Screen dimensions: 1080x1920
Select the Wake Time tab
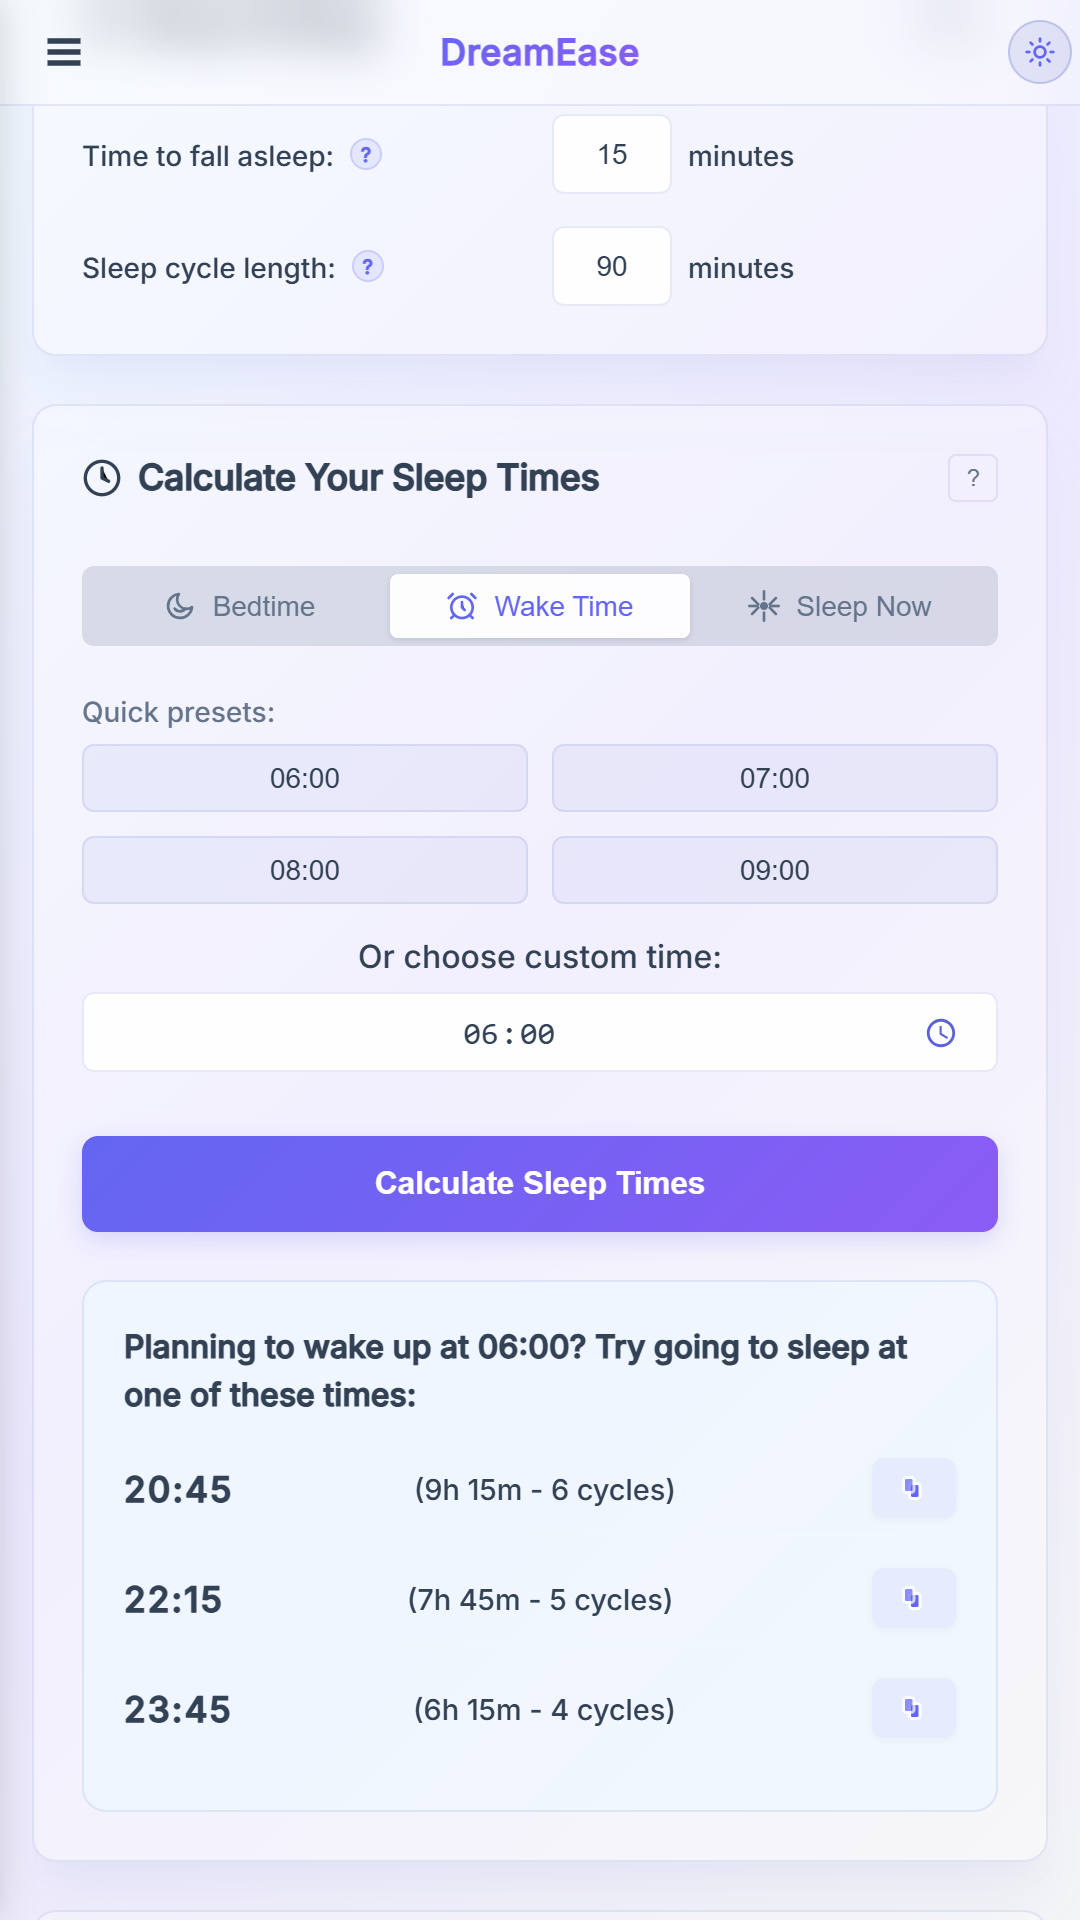coord(540,606)
